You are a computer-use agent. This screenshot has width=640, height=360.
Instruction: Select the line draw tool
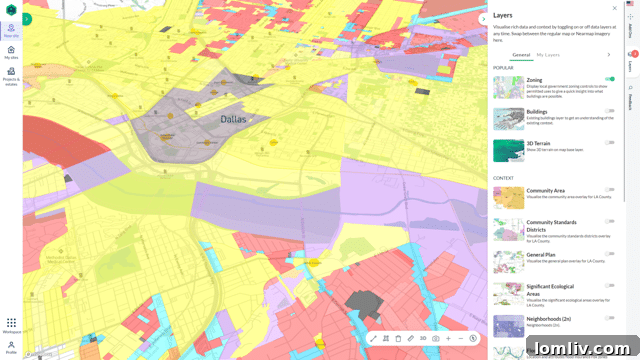point(373,338)
